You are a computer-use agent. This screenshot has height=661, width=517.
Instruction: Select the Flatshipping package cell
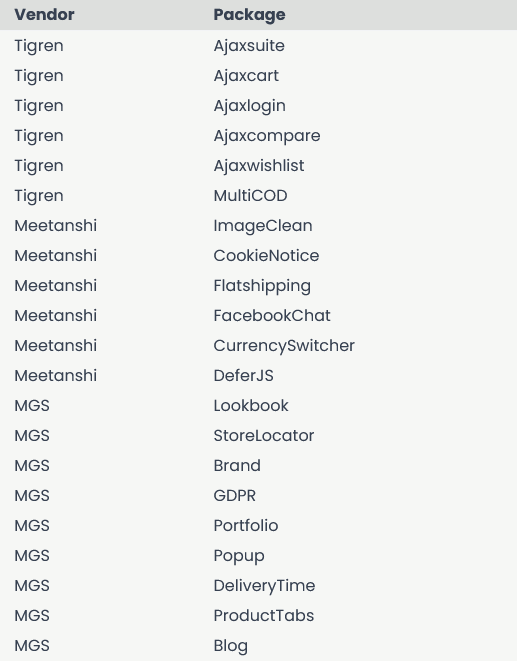point(262,285)
